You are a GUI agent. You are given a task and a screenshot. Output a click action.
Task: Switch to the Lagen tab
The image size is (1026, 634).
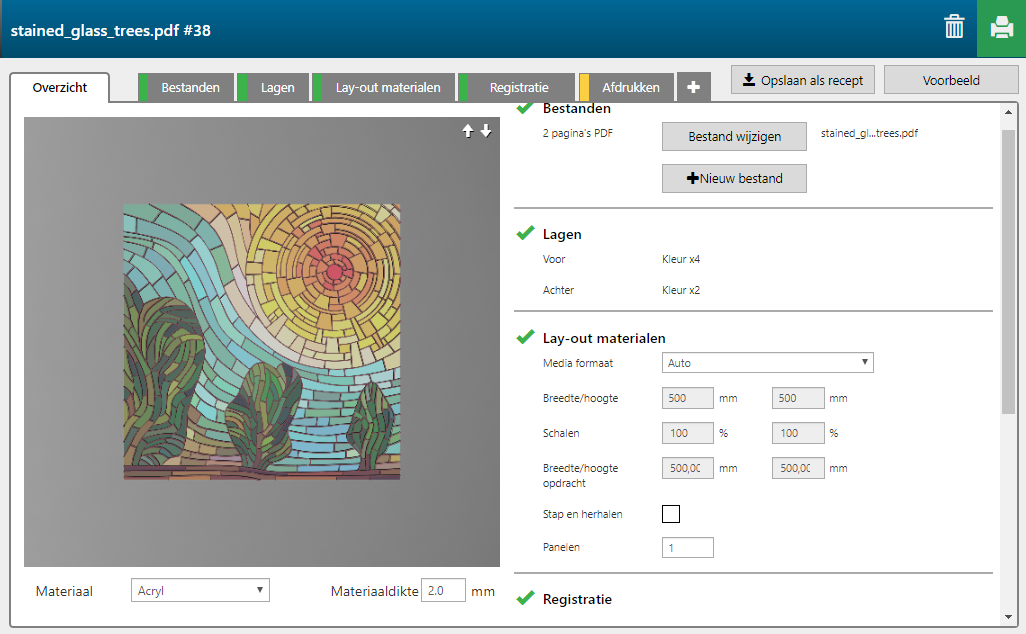[x=274, y=87]
